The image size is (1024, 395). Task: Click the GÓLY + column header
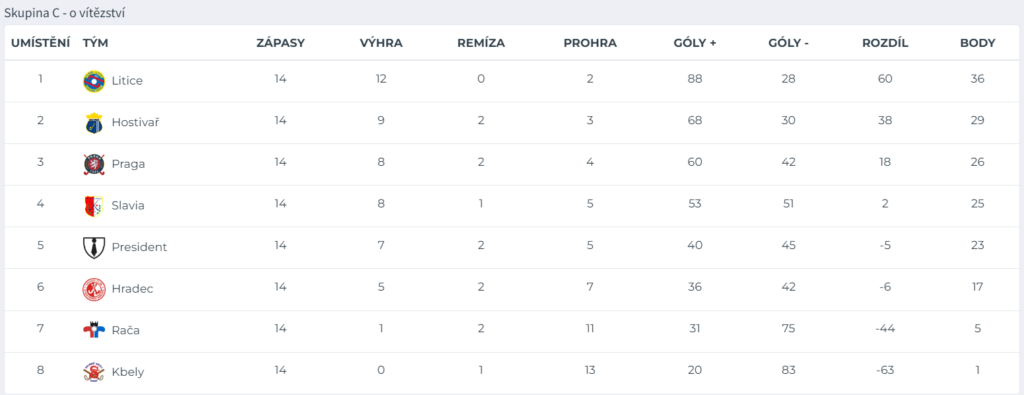click(695, 44)
